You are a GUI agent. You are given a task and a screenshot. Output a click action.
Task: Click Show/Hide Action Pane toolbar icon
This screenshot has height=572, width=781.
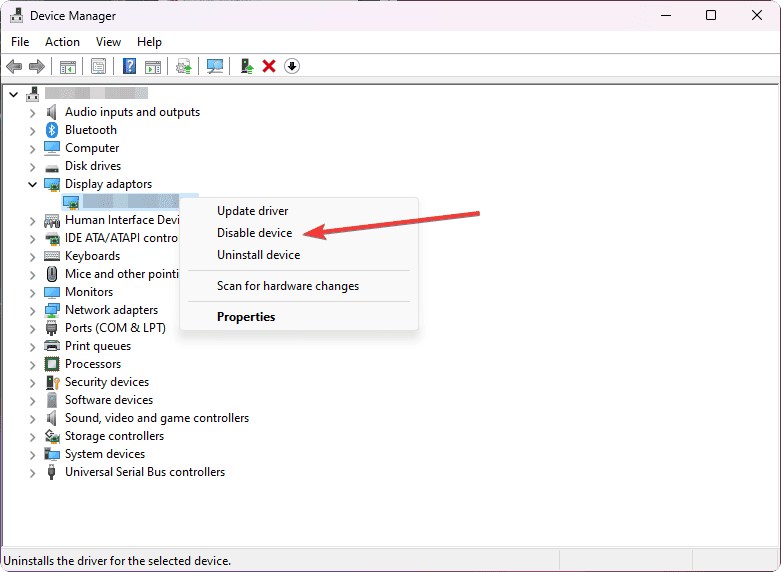point(153,66)
